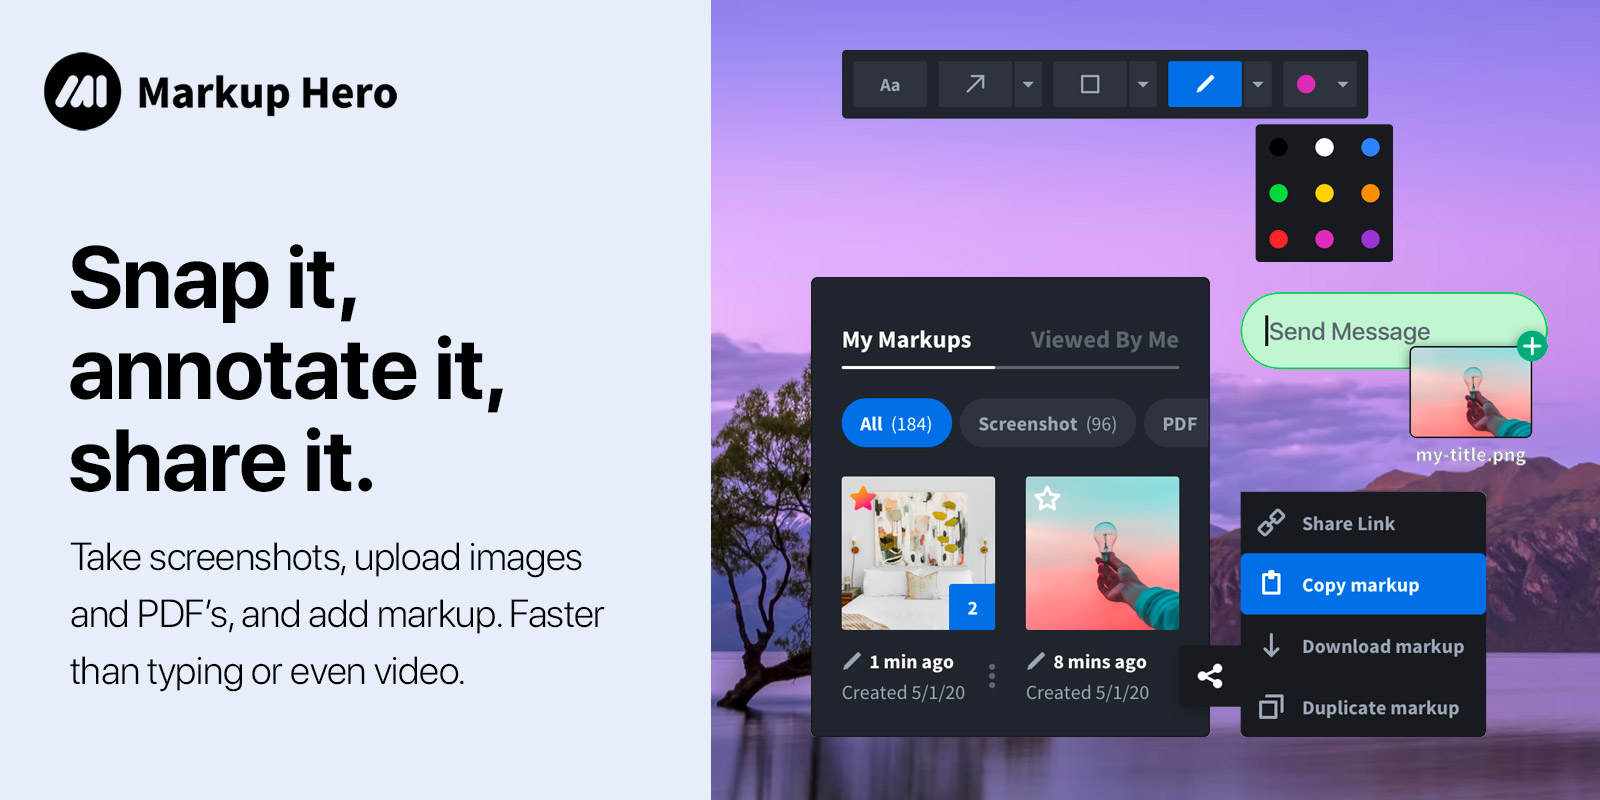The width and height of the screenshot is (1600, 800).
Task: Pick the orange color swatch
Action: (x=1370, y=193)
